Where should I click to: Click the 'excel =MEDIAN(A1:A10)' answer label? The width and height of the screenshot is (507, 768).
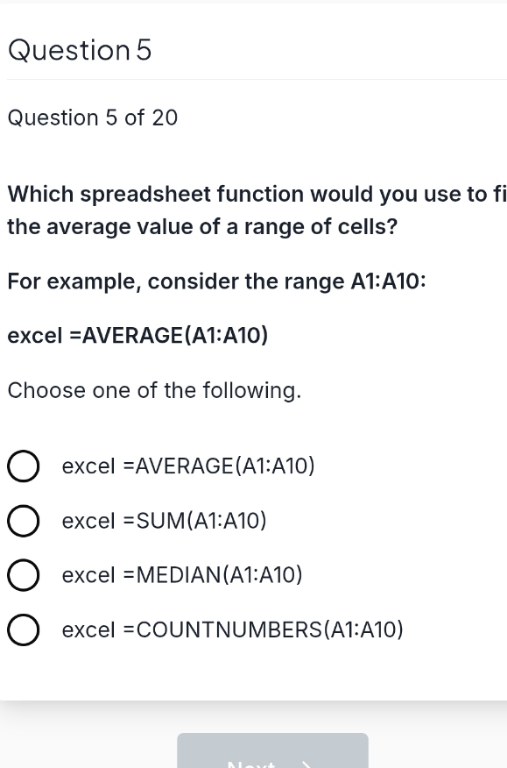pos(182,575)
